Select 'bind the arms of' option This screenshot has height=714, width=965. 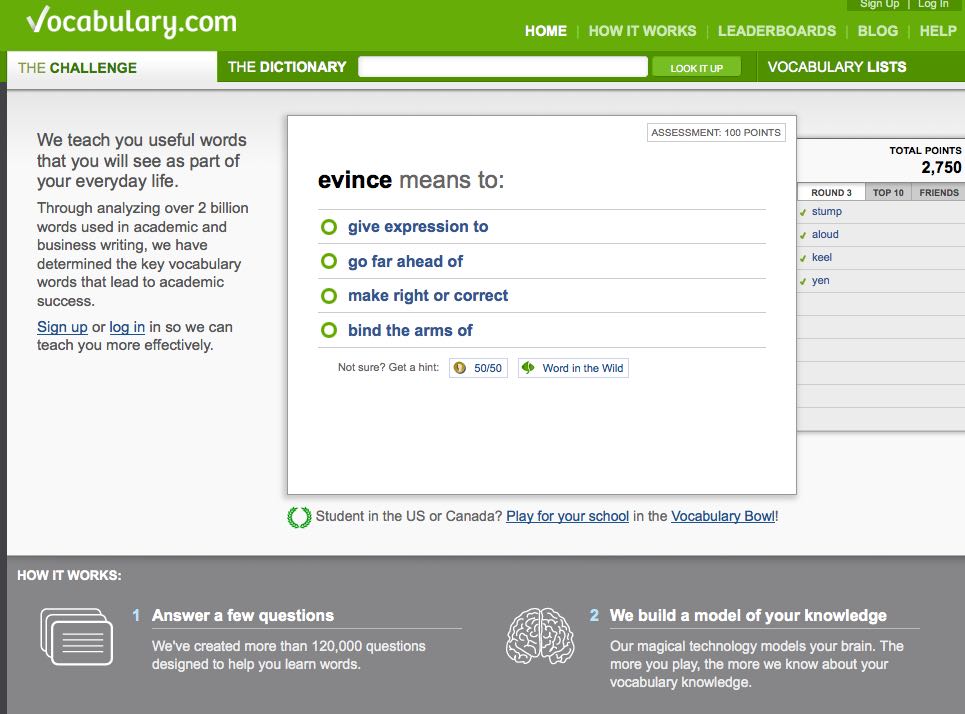tap(410, 331)
